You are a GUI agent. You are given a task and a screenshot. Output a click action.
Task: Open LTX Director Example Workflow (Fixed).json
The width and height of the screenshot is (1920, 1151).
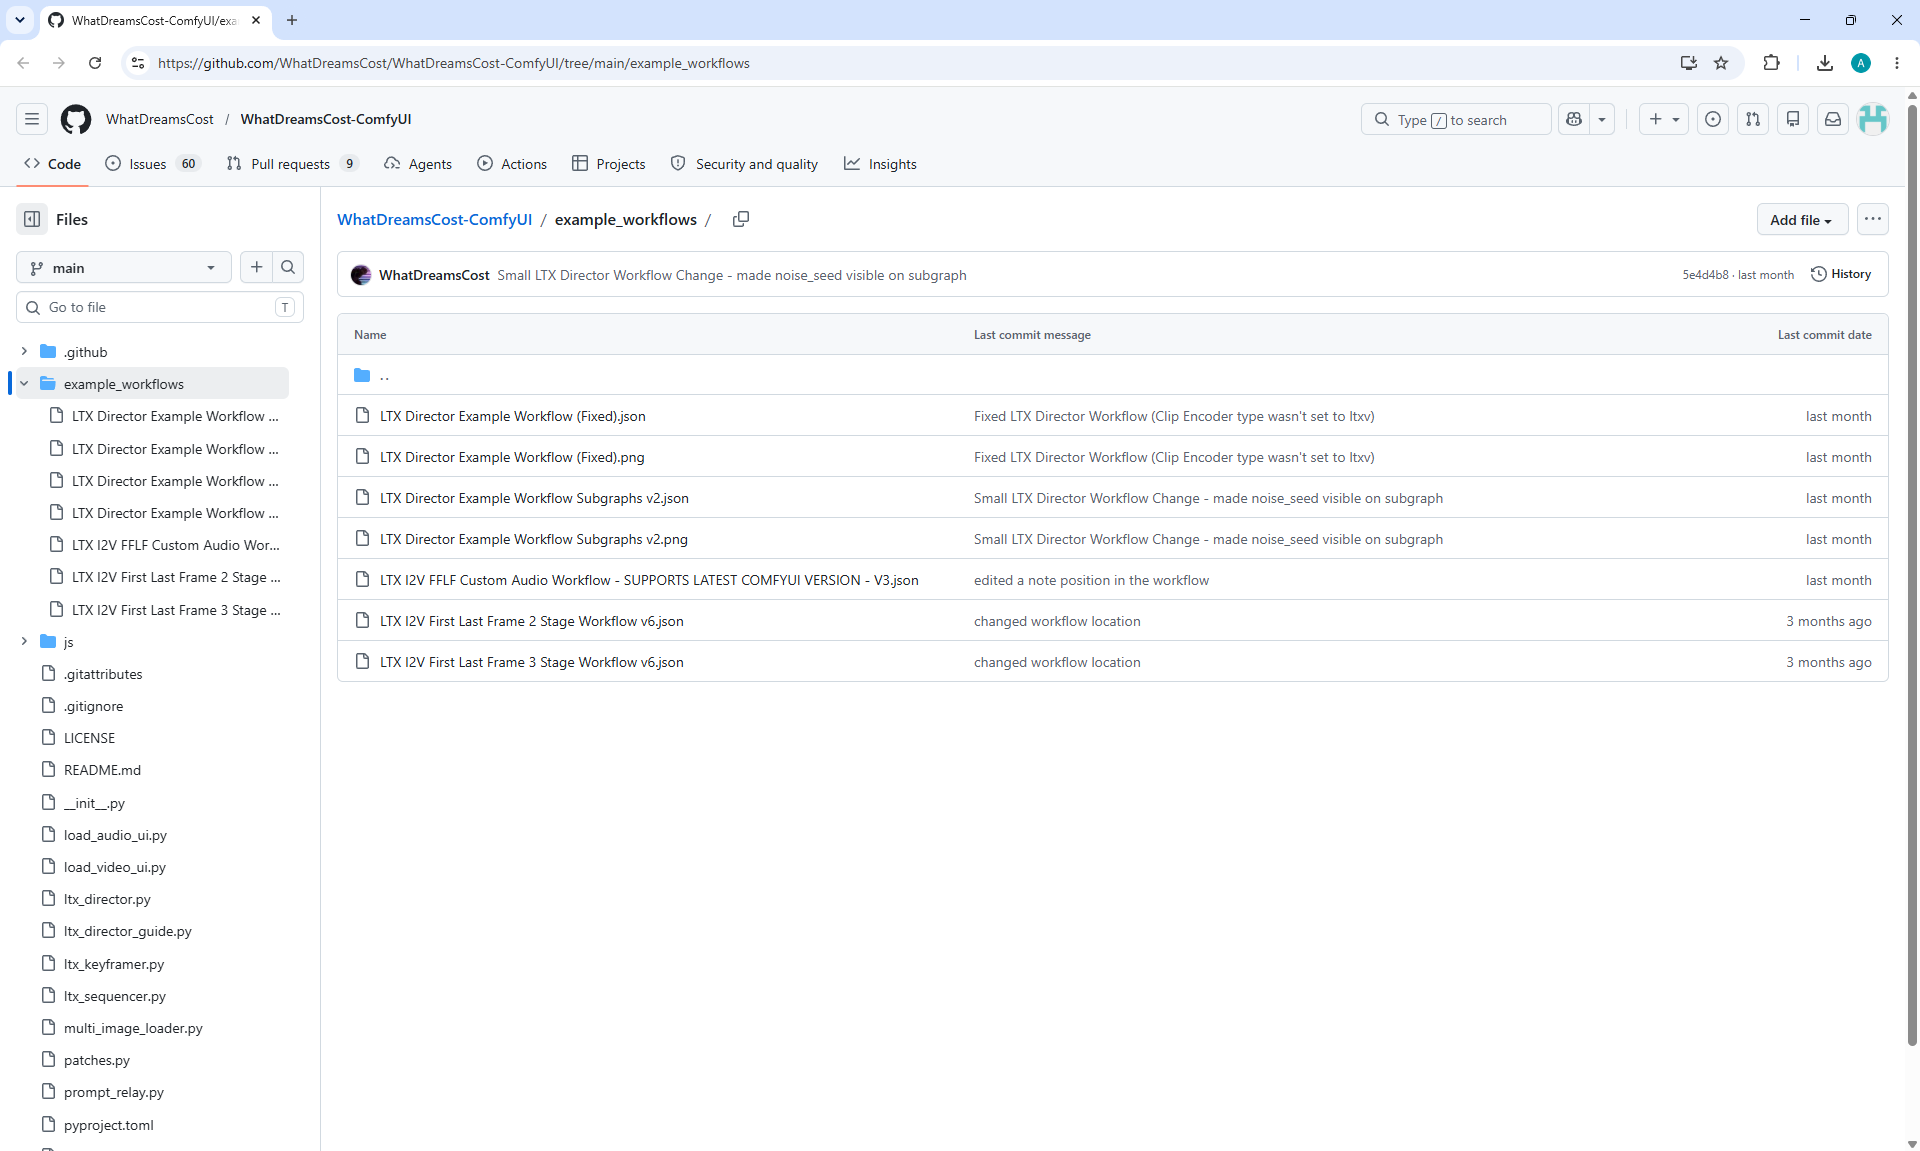point(513,416)
